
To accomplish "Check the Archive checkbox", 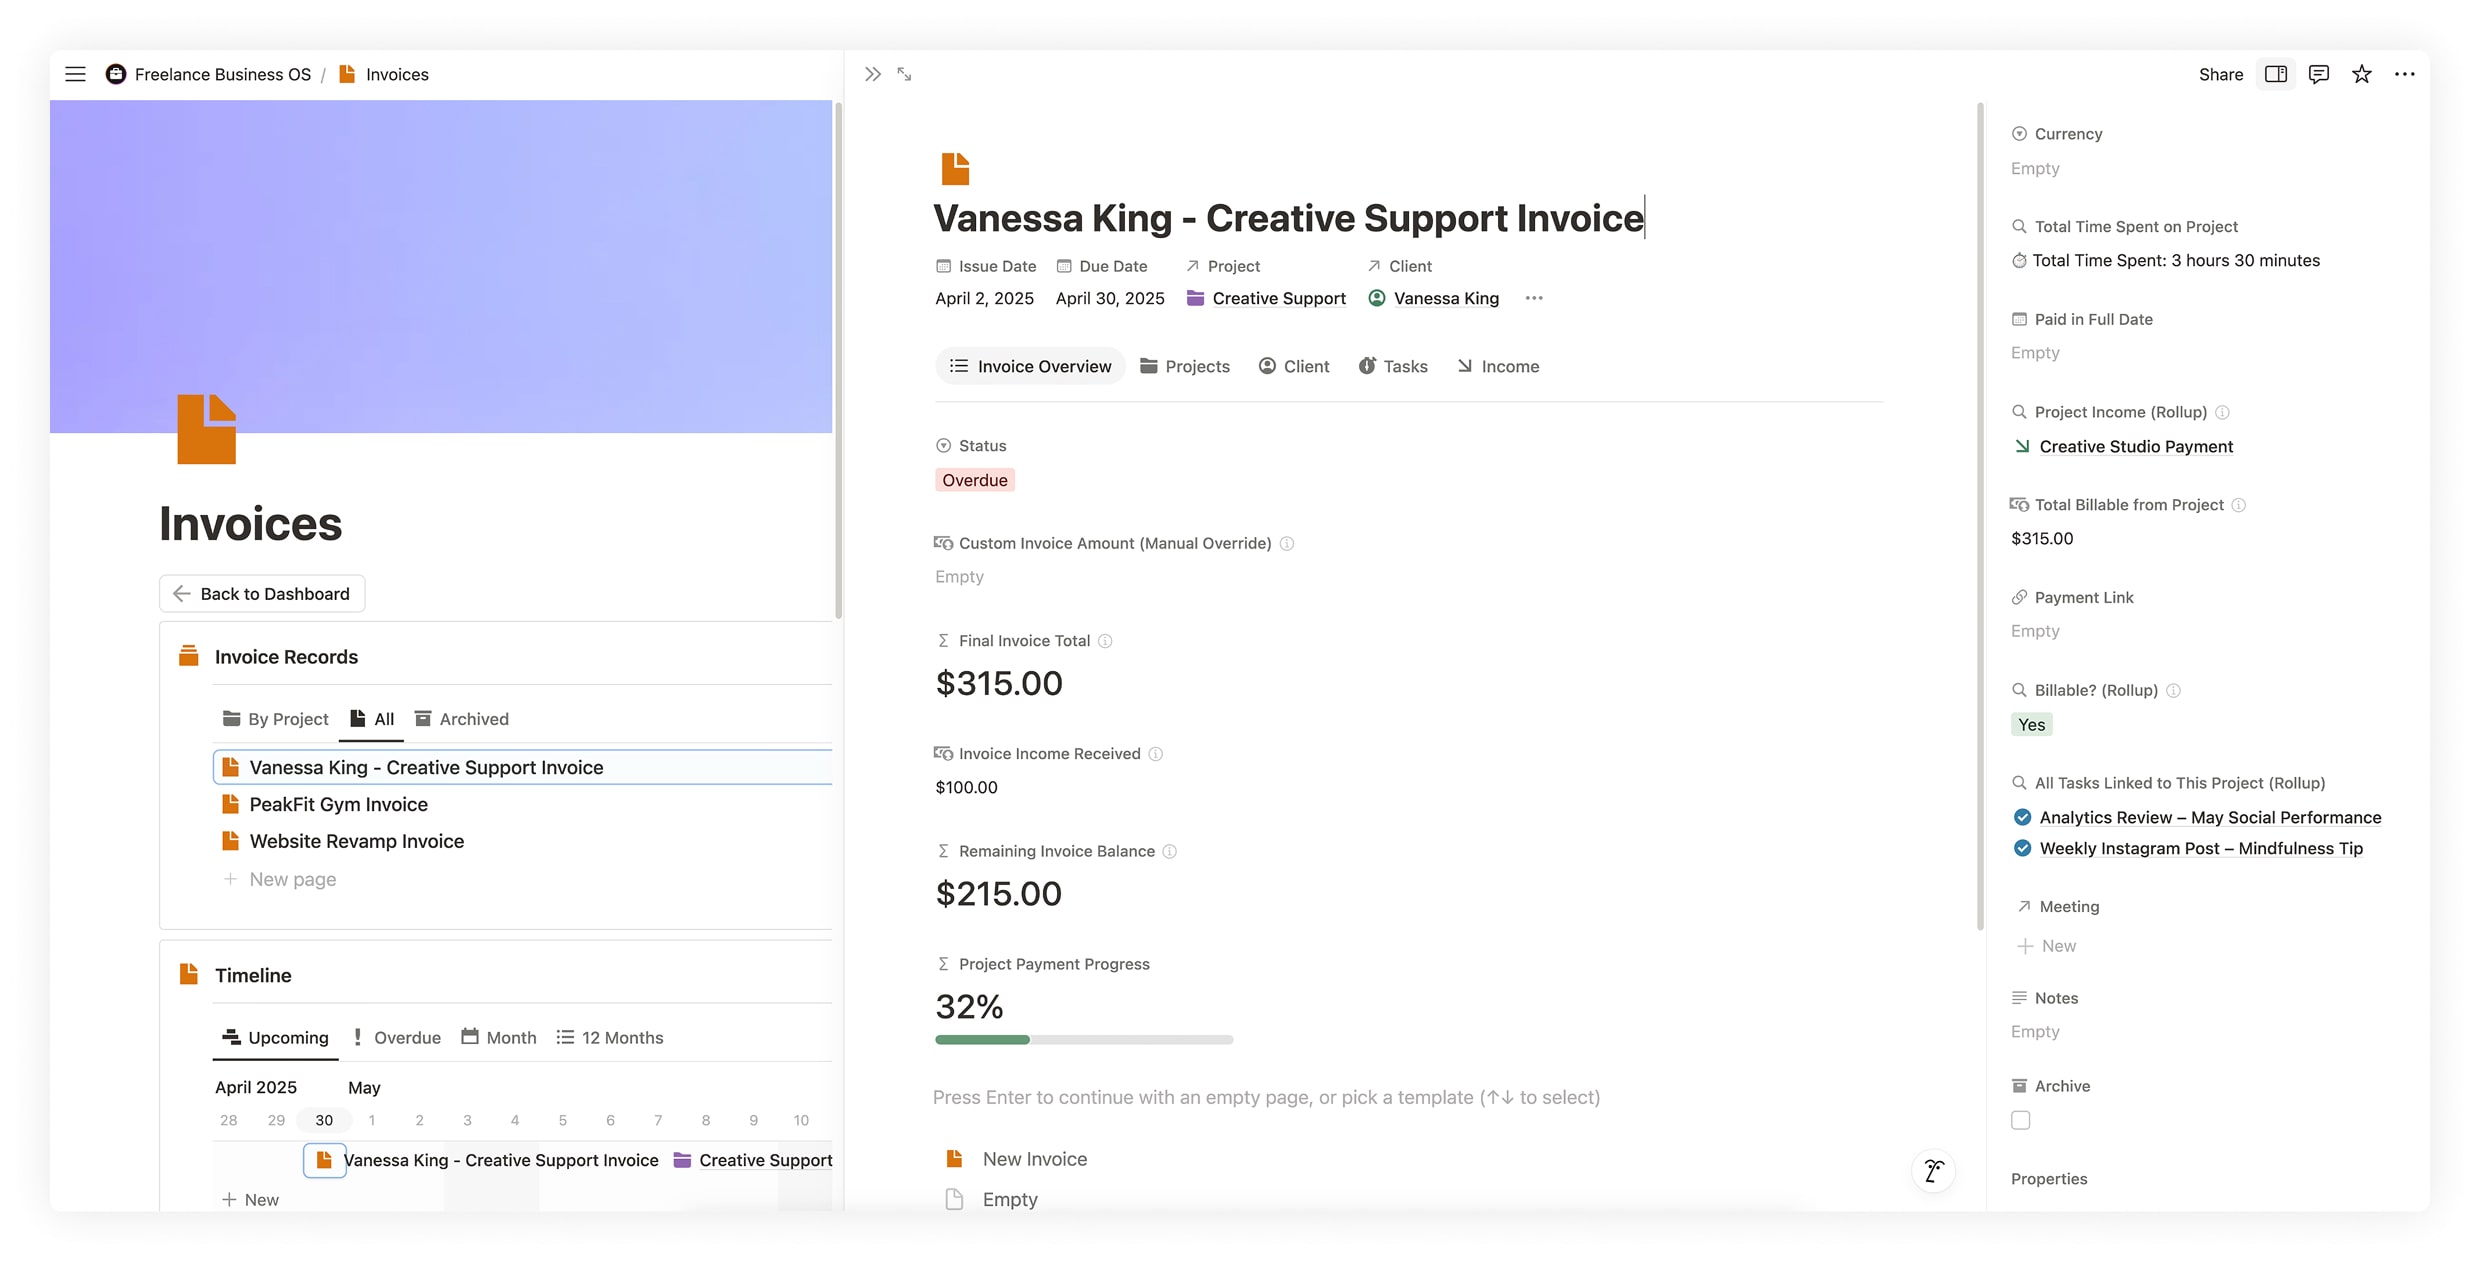I will click(x=2021, y=1120).
